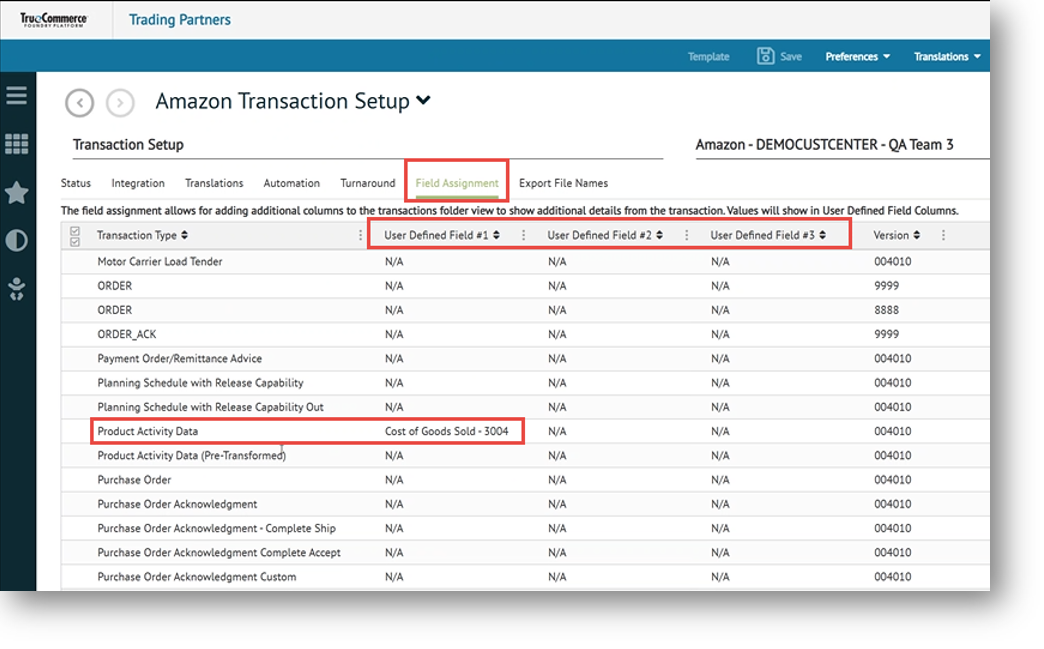This screenshot has height=649, width=1044.
Task: Open the Export File Names tab
Action: (x=563, y=183)
